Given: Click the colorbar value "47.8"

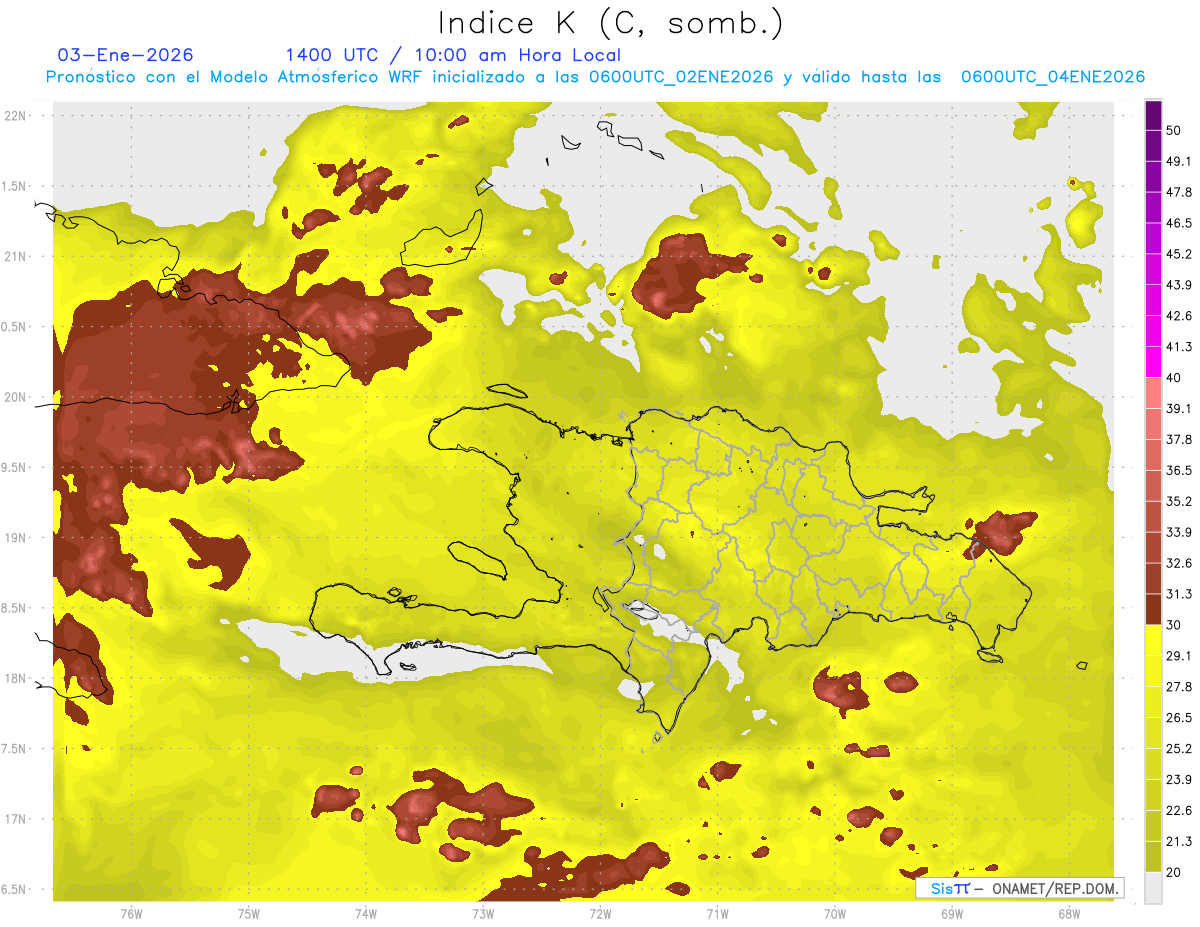Looking at the screenshot, I should click(1179, 192).
